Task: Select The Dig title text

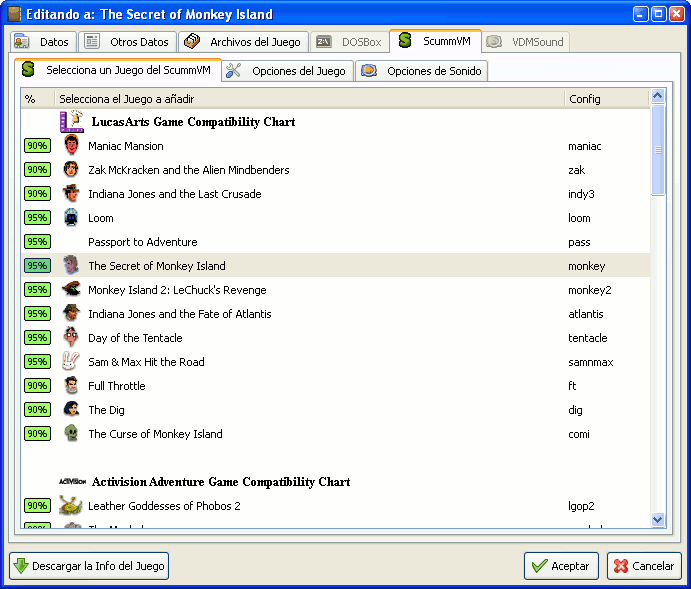Action: 106,410
